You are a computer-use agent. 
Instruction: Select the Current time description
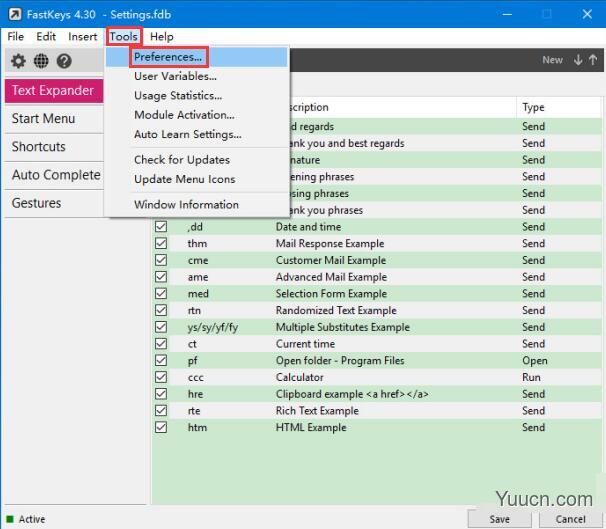point(305,344)
